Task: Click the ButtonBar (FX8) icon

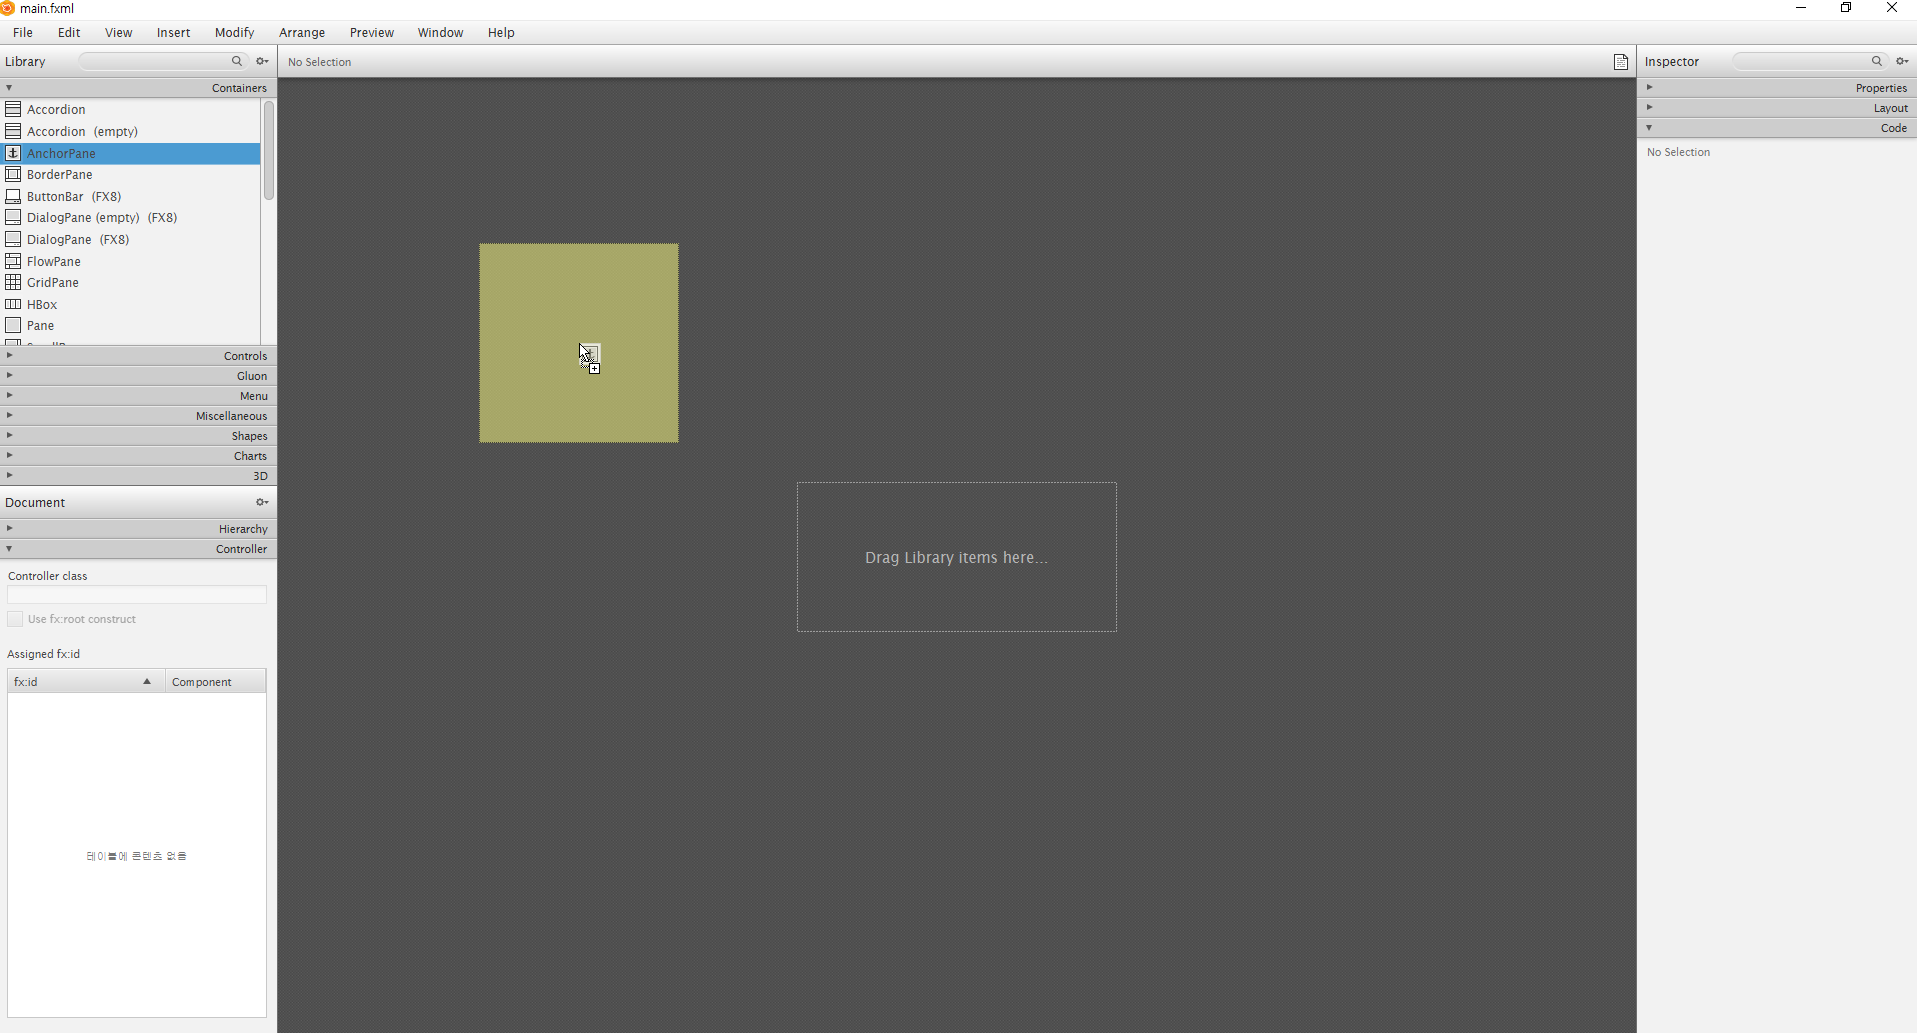Action: coord(13,196)
